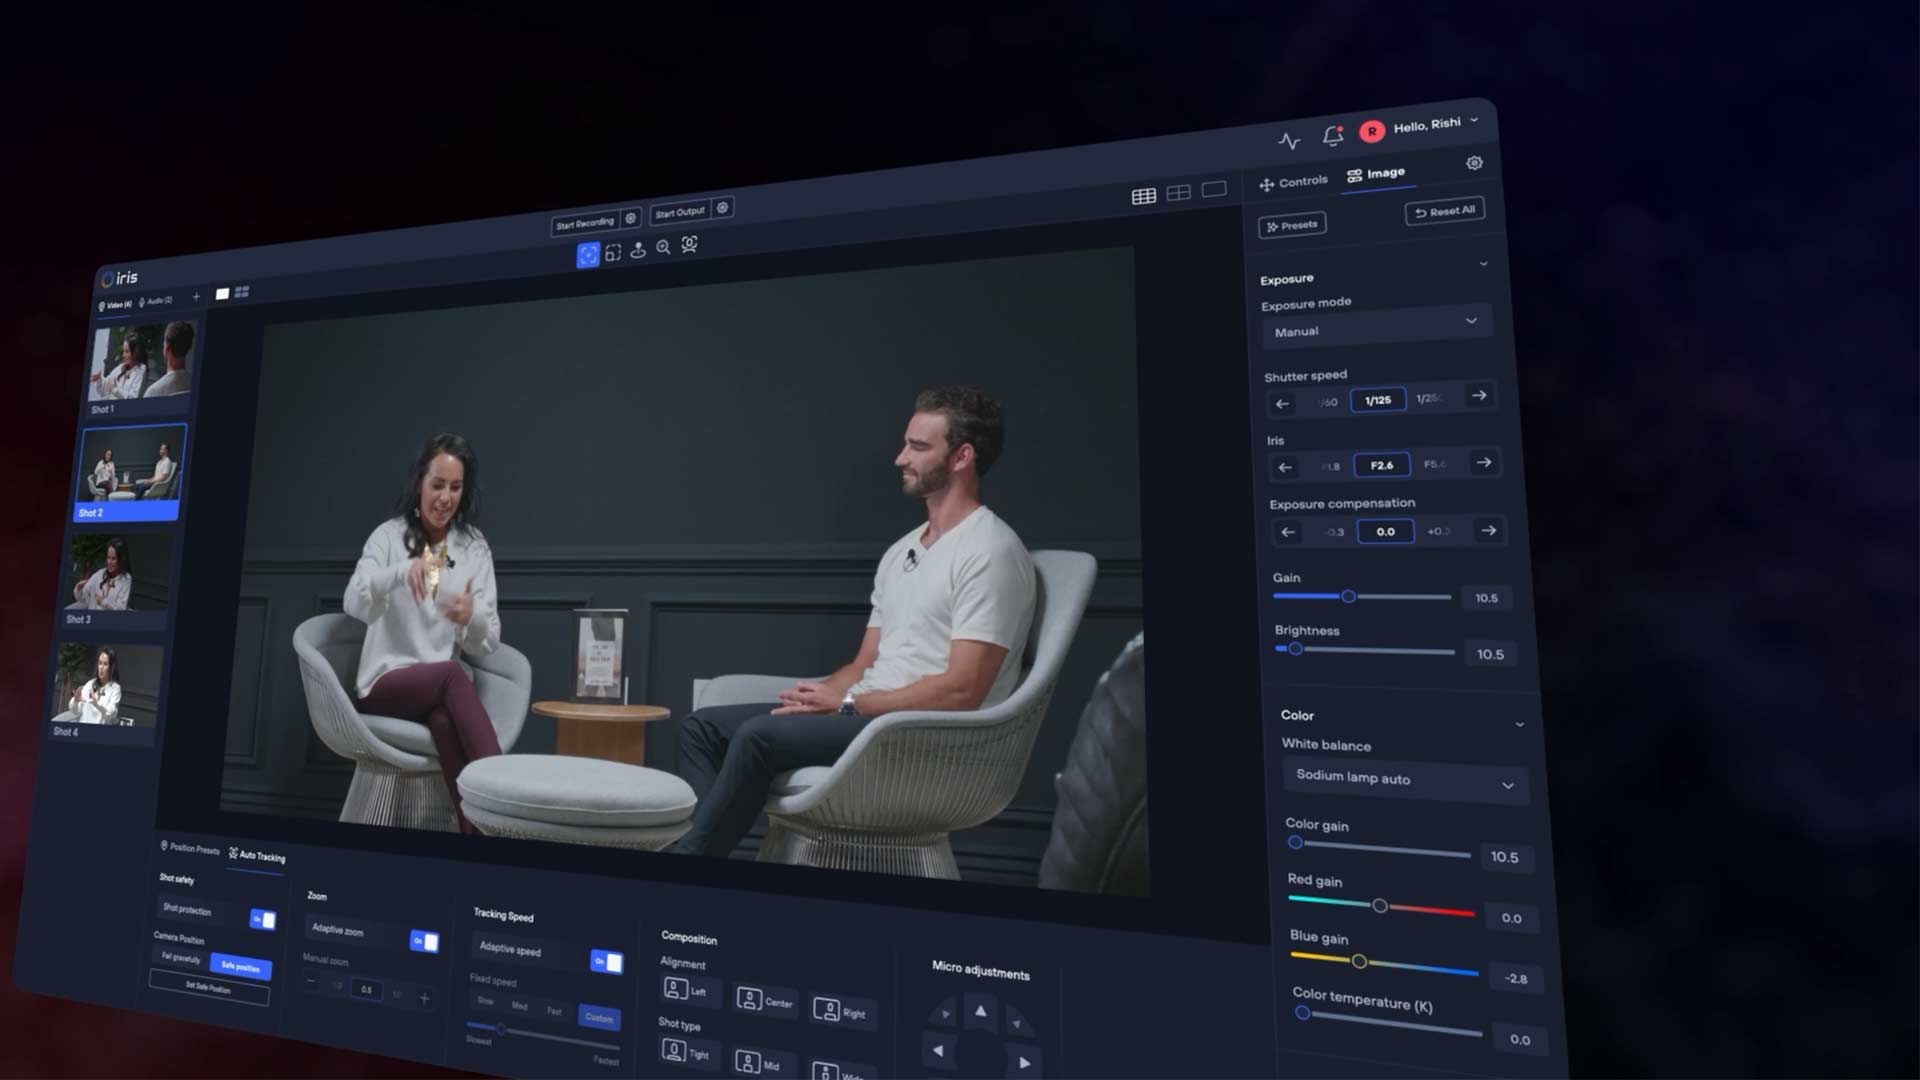This screenshot has height=1080, width=1920.
Task: Open the Position Presets tab
Action: pos(189,848)
